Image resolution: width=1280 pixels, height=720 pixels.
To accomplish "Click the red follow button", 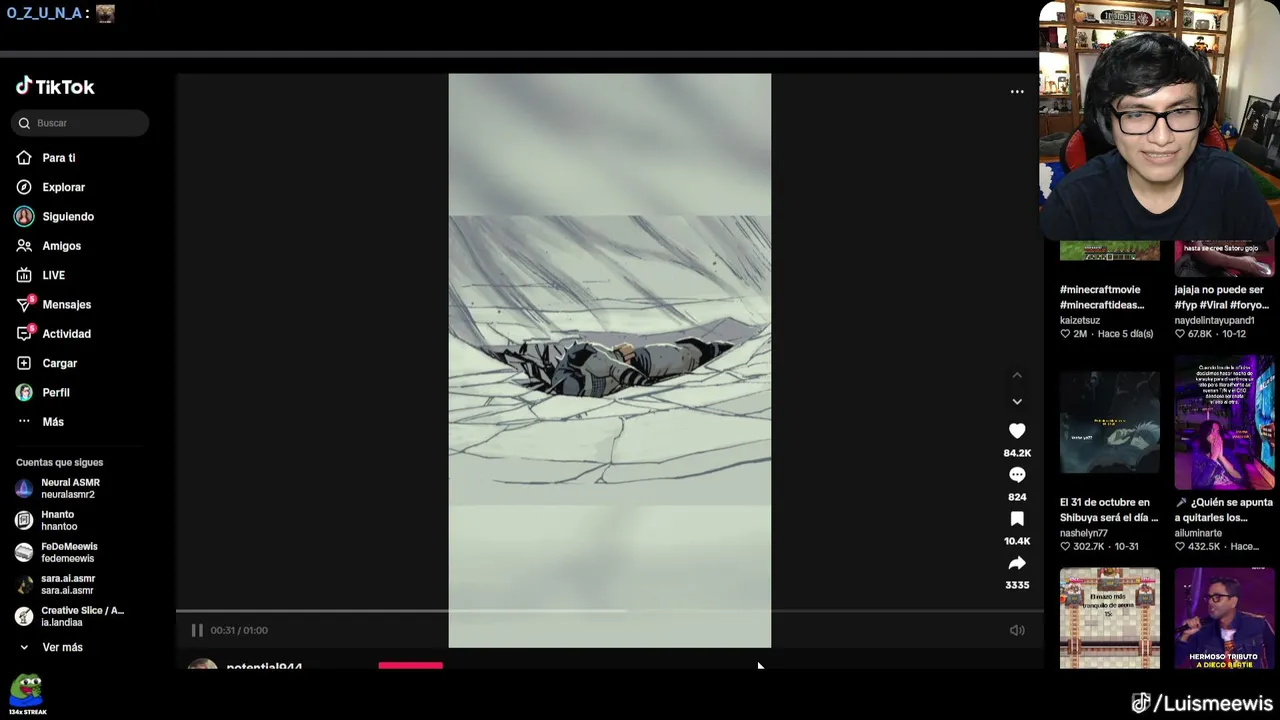I will pyautogui.click(x=411, y=665).
